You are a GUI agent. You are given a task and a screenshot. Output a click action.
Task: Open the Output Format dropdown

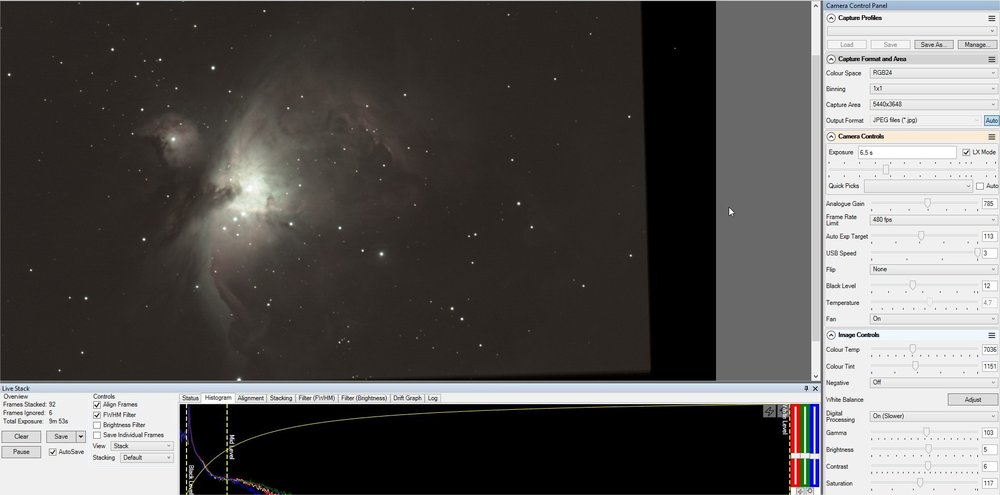pos(925,121)
